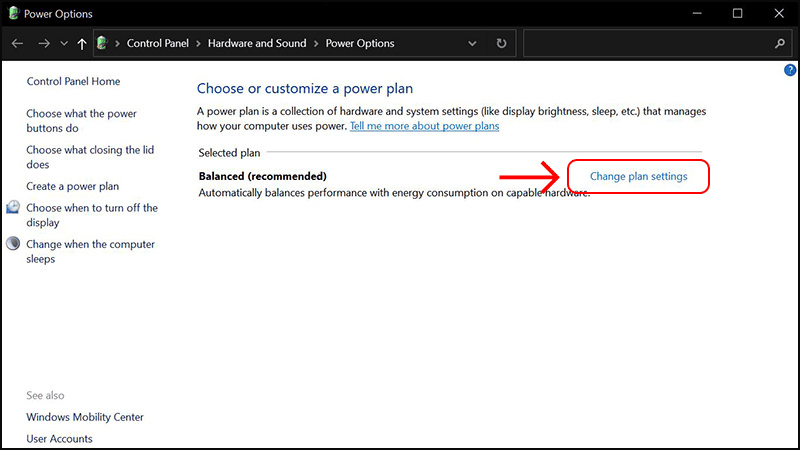Open the recent locations dropdown arrow

[64, 44]
